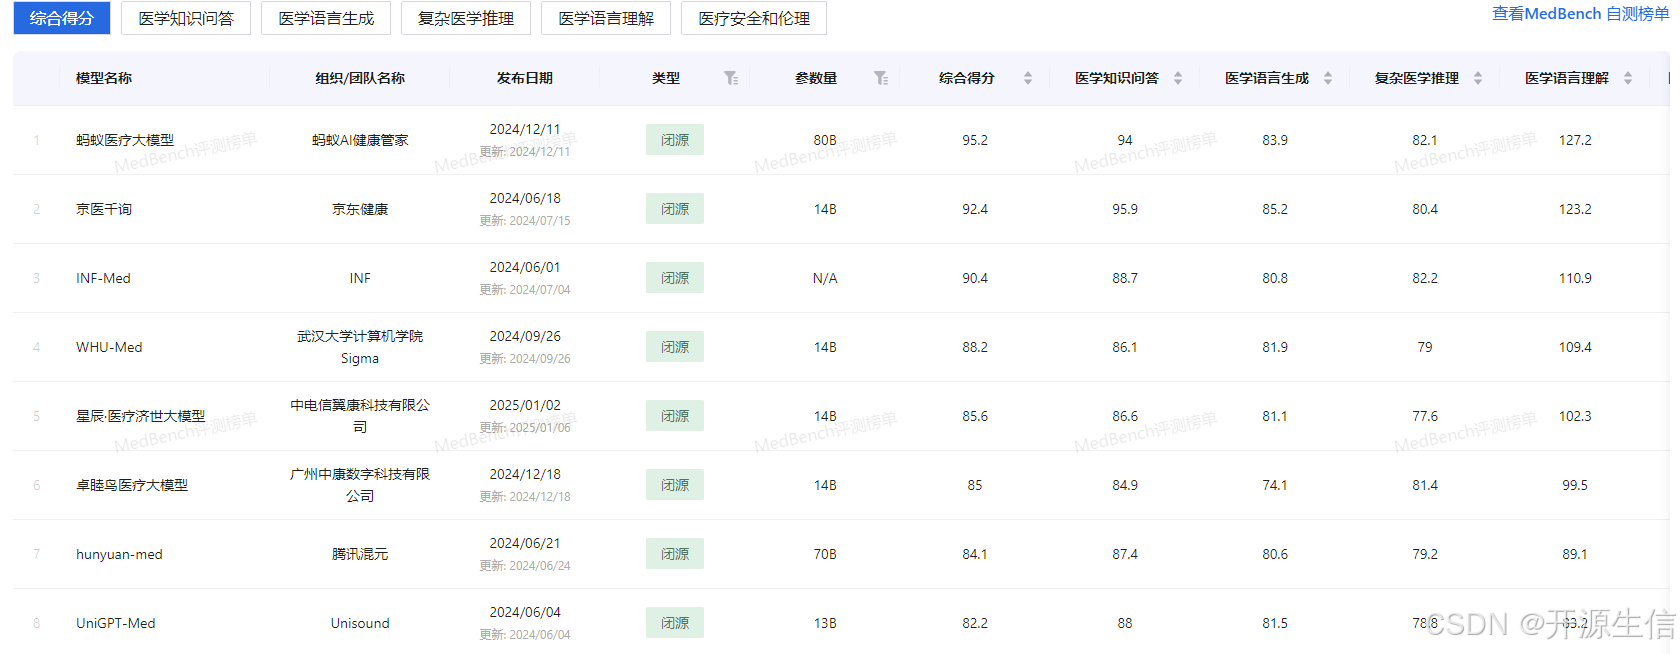Click the 2024/06/18 release date
The width and height of the screenshot is (1680, 654).
point(525,198)
